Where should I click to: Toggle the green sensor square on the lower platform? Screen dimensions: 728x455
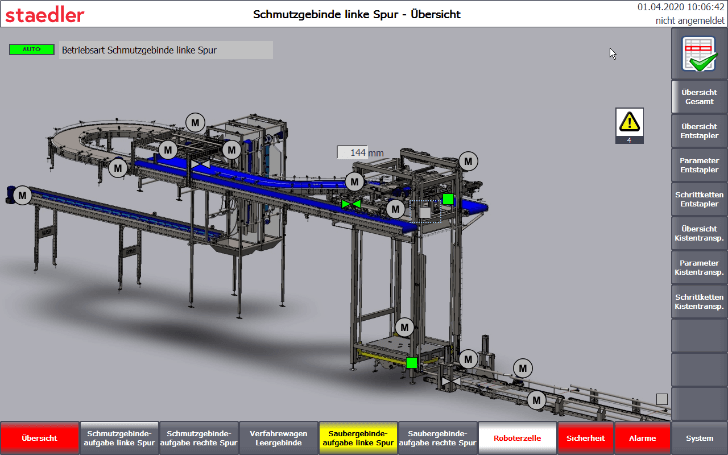pos(411,362)
